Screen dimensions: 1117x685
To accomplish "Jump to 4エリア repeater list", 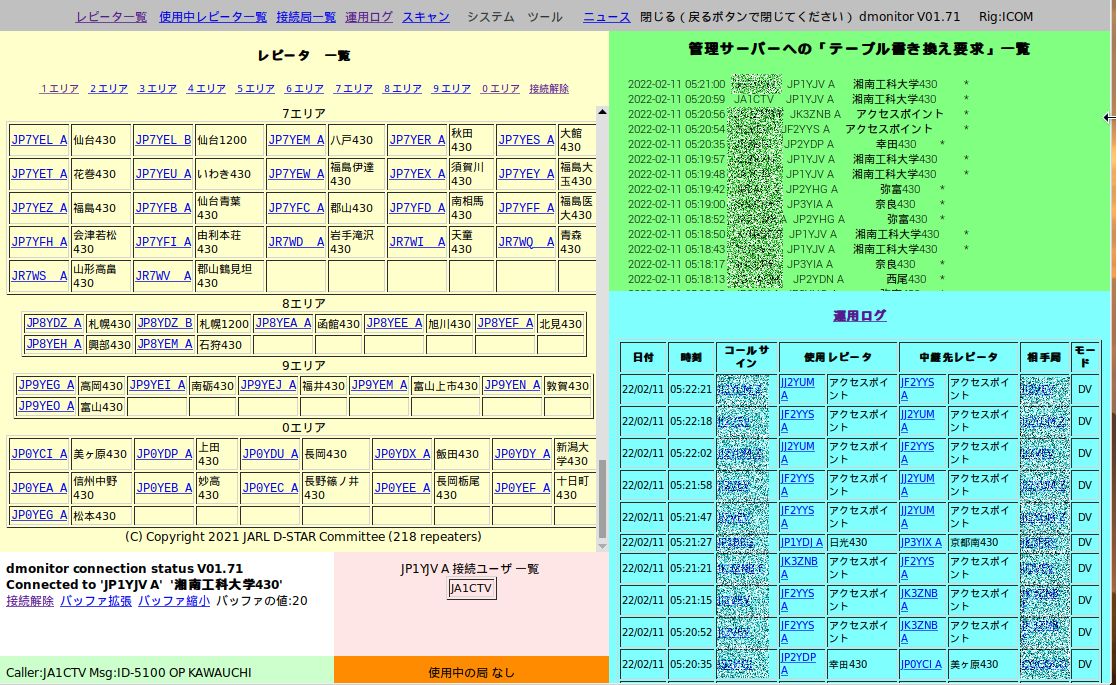I will (207, 88).
